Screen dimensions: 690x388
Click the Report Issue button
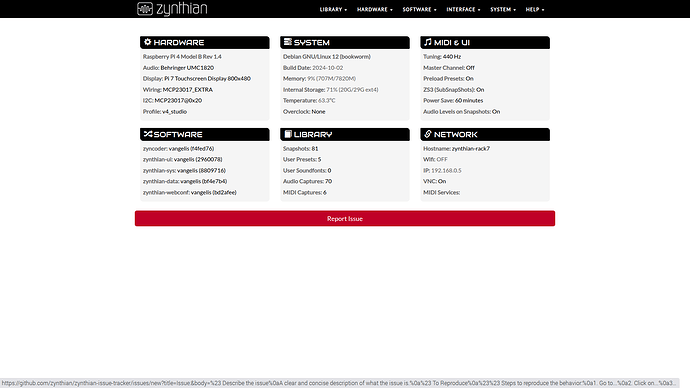click(345, 219)
